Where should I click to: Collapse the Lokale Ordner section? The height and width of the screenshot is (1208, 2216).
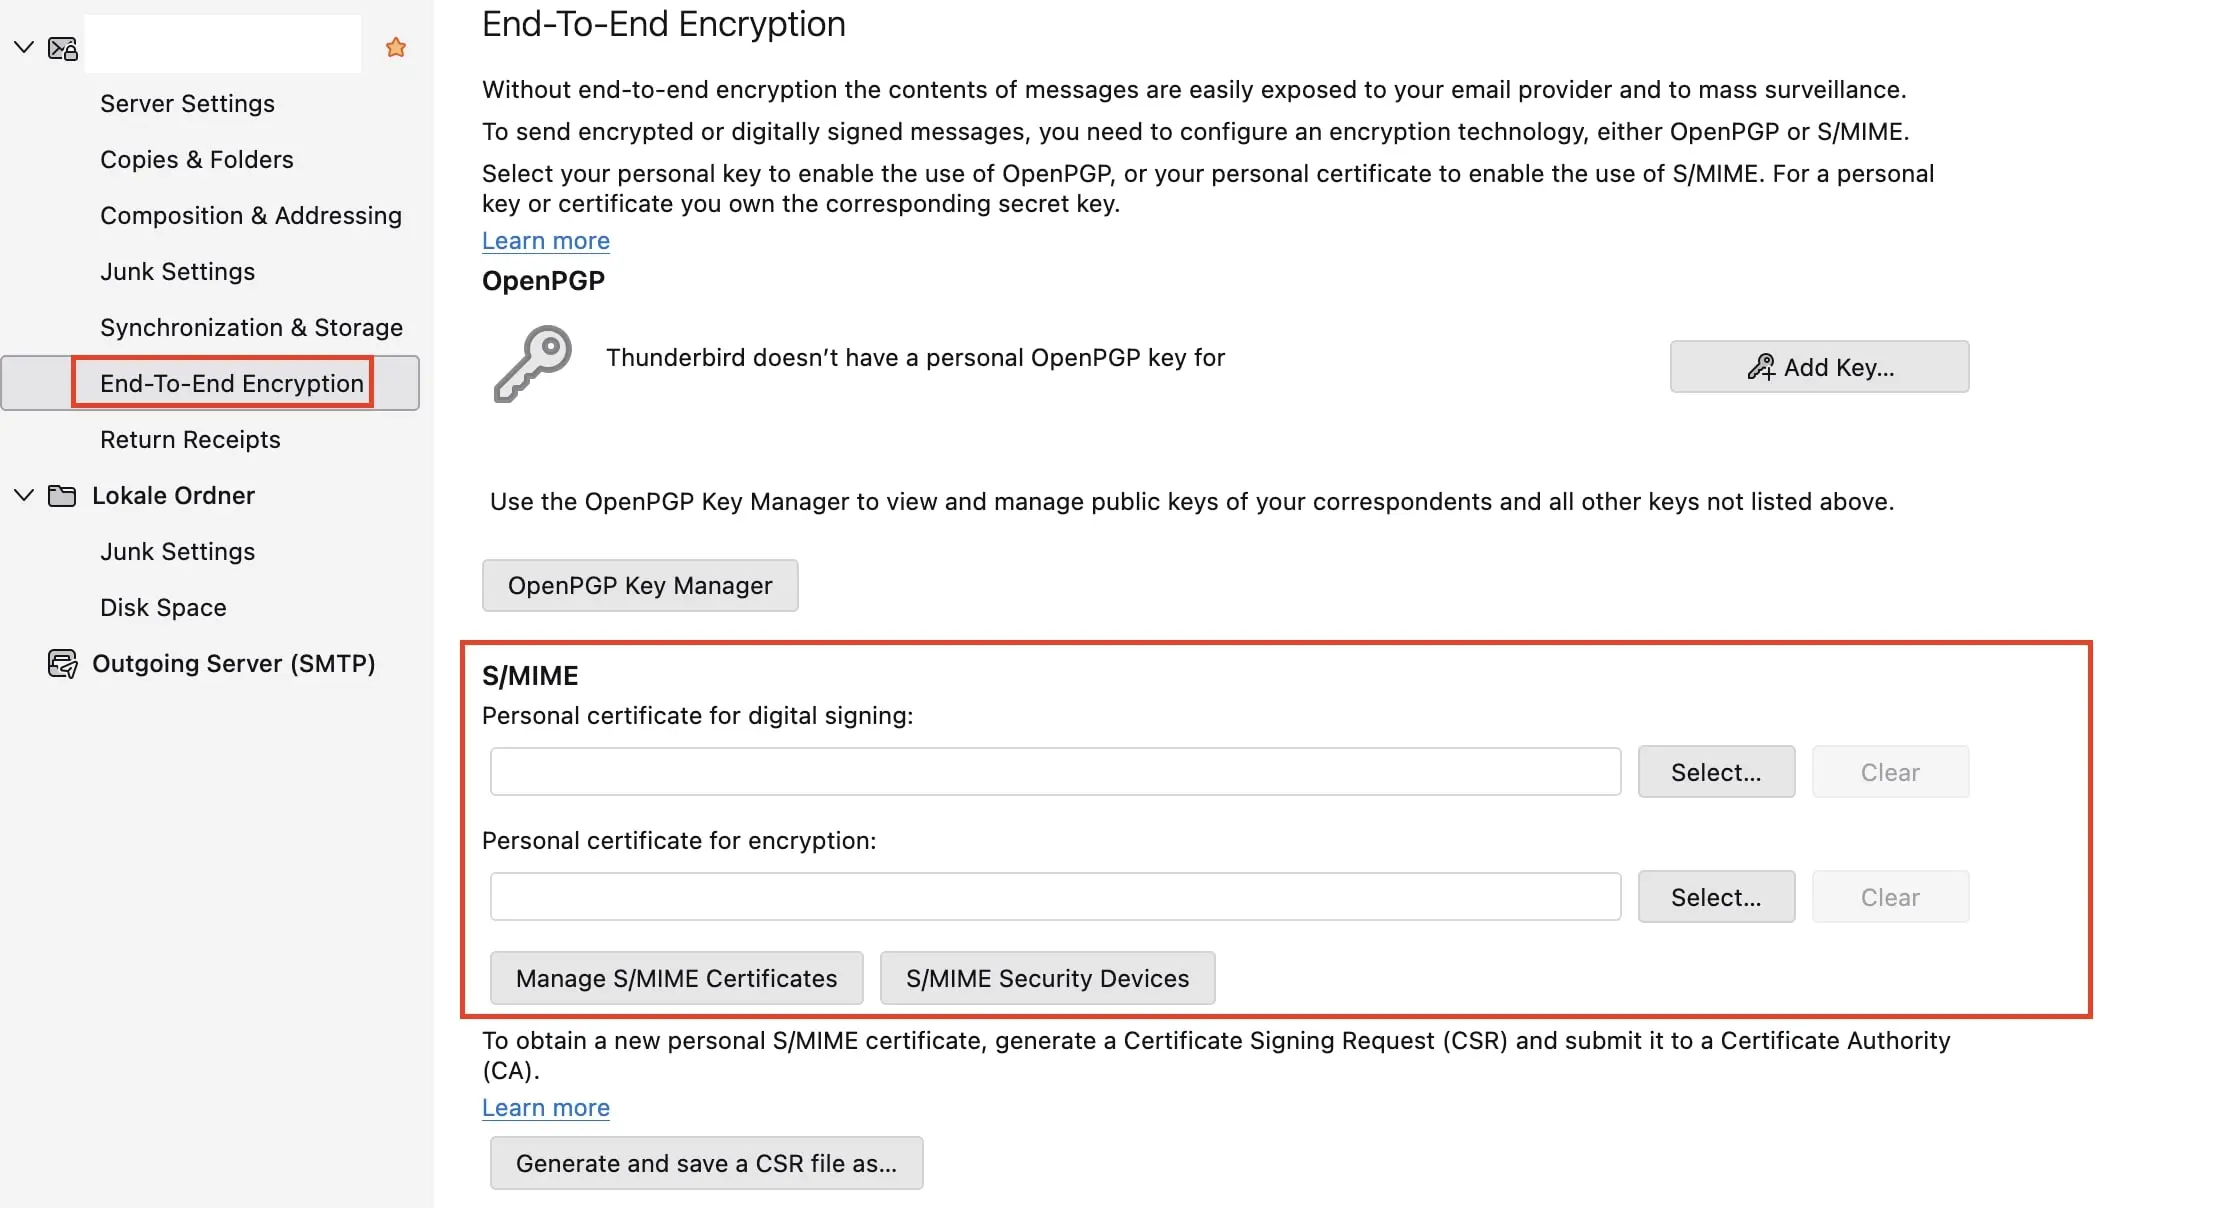pos(22,495)
